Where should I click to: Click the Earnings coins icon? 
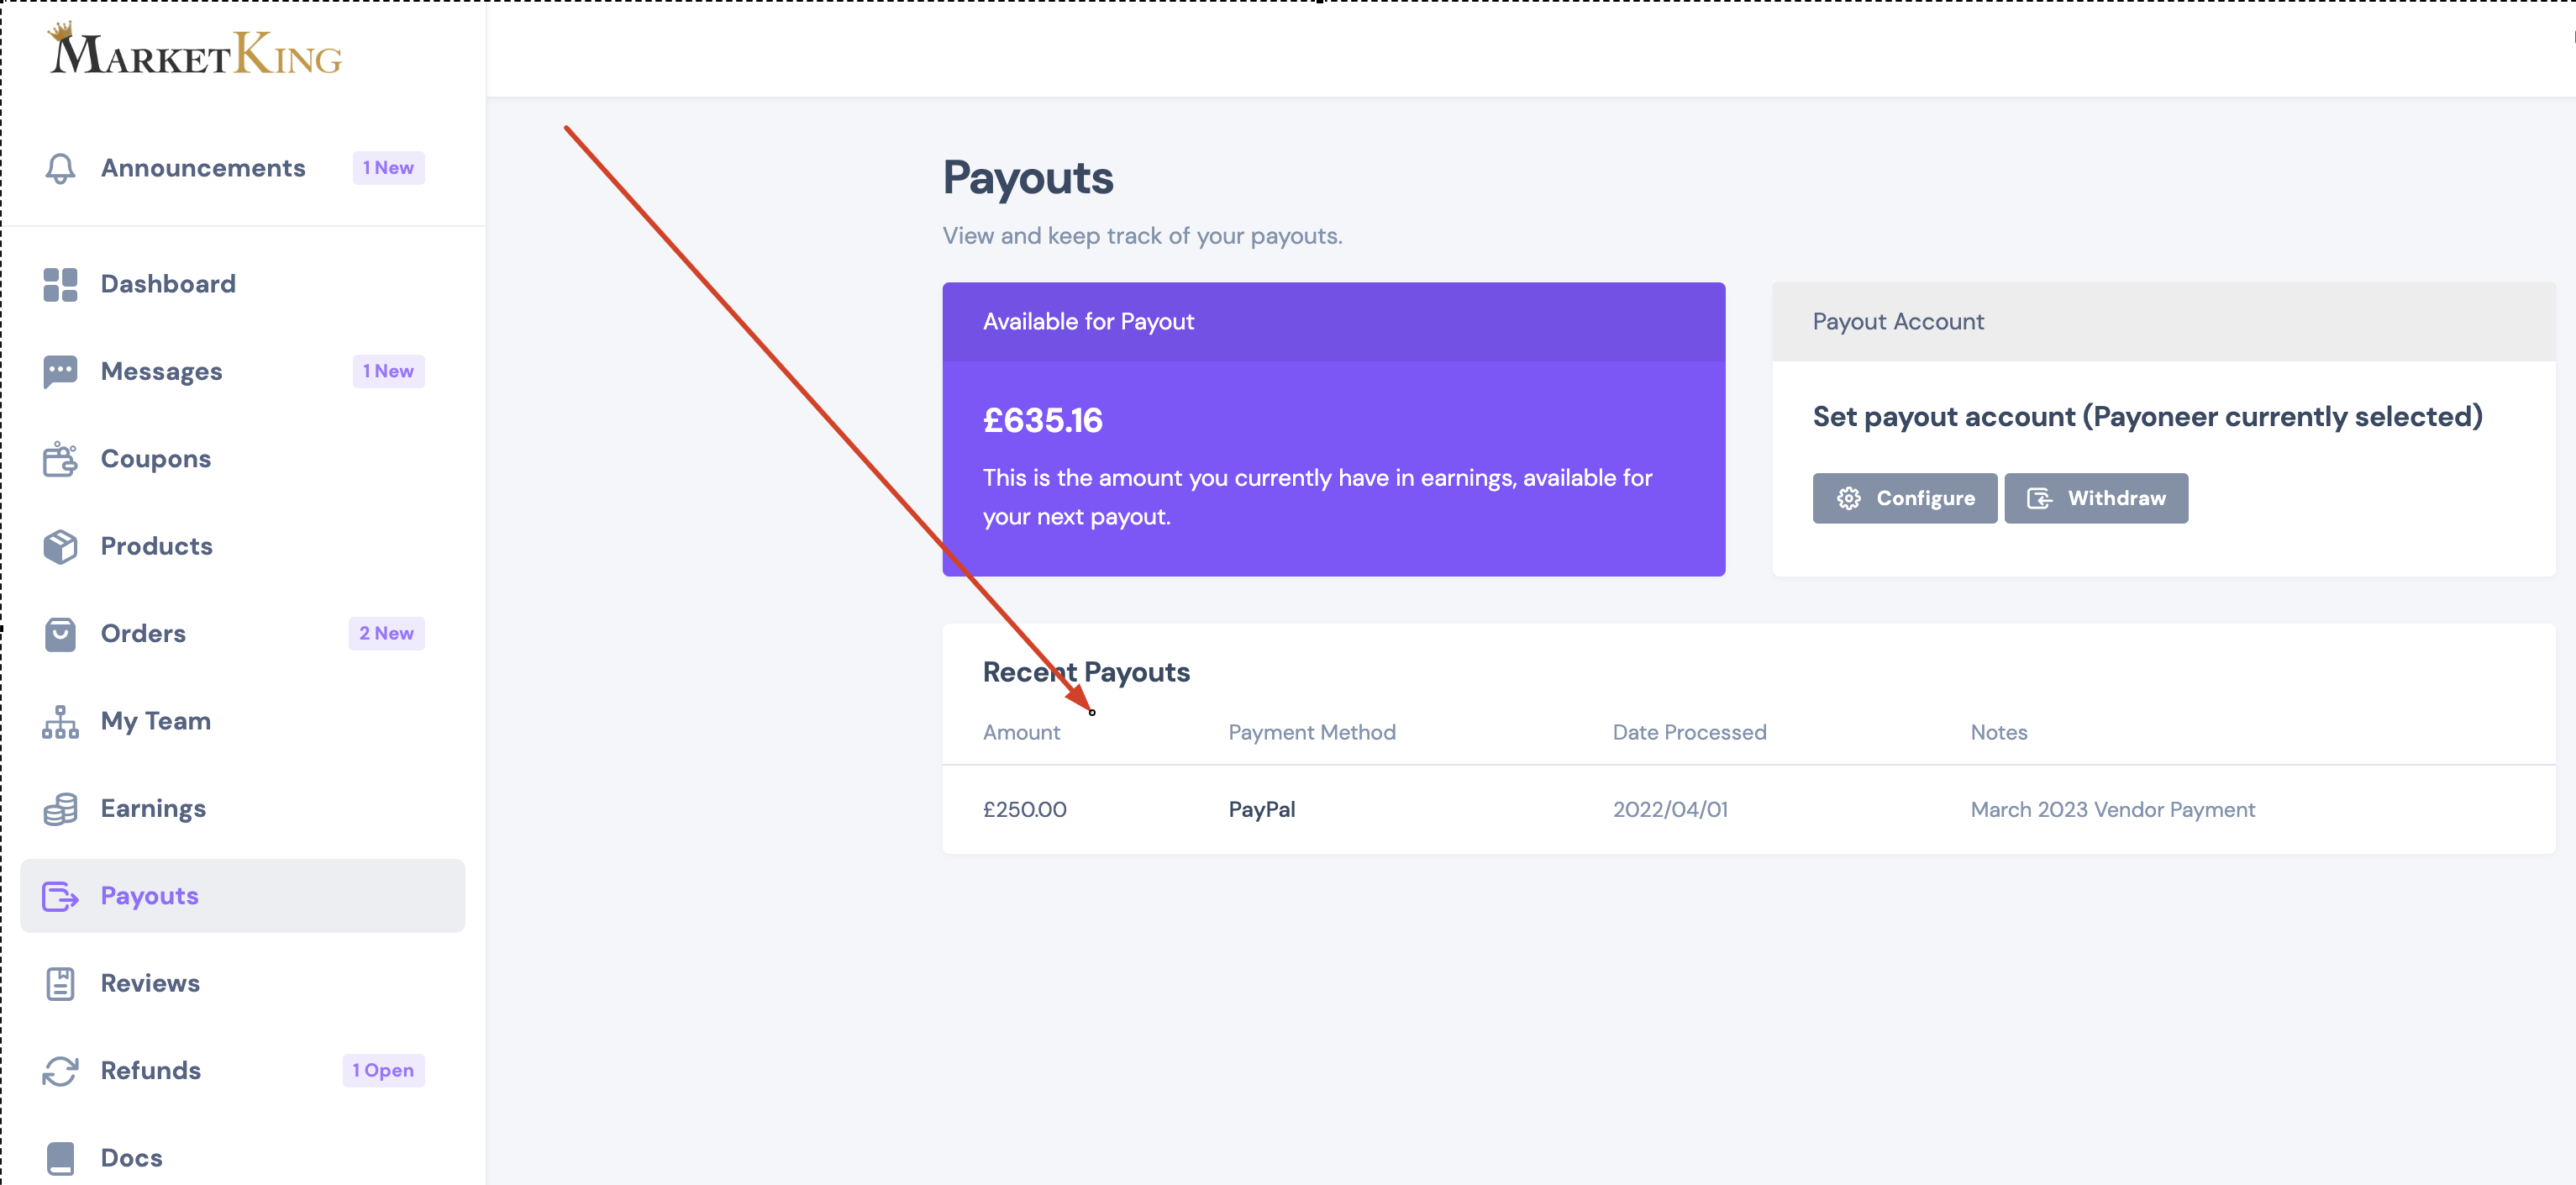pos(60,808)
